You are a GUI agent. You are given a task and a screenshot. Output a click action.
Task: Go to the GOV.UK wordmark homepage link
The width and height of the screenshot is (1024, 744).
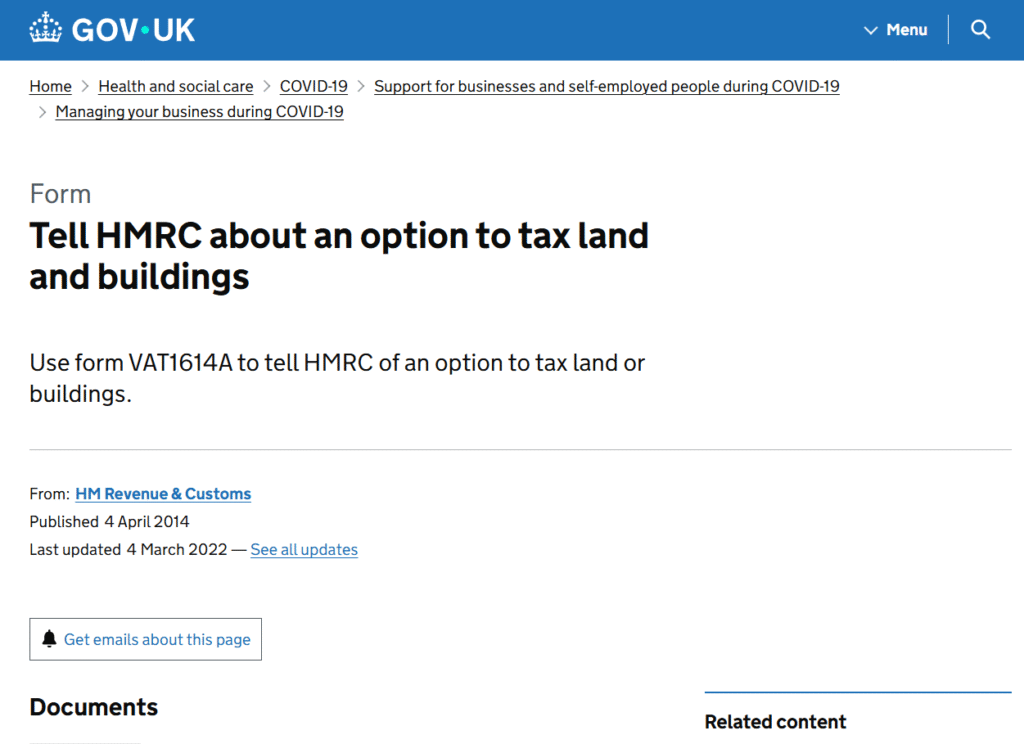133,30
